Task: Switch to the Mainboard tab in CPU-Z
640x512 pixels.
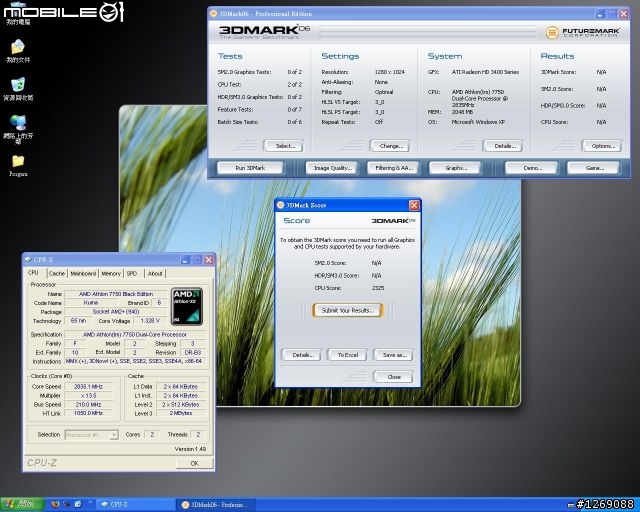Action: tap(83, 273)
